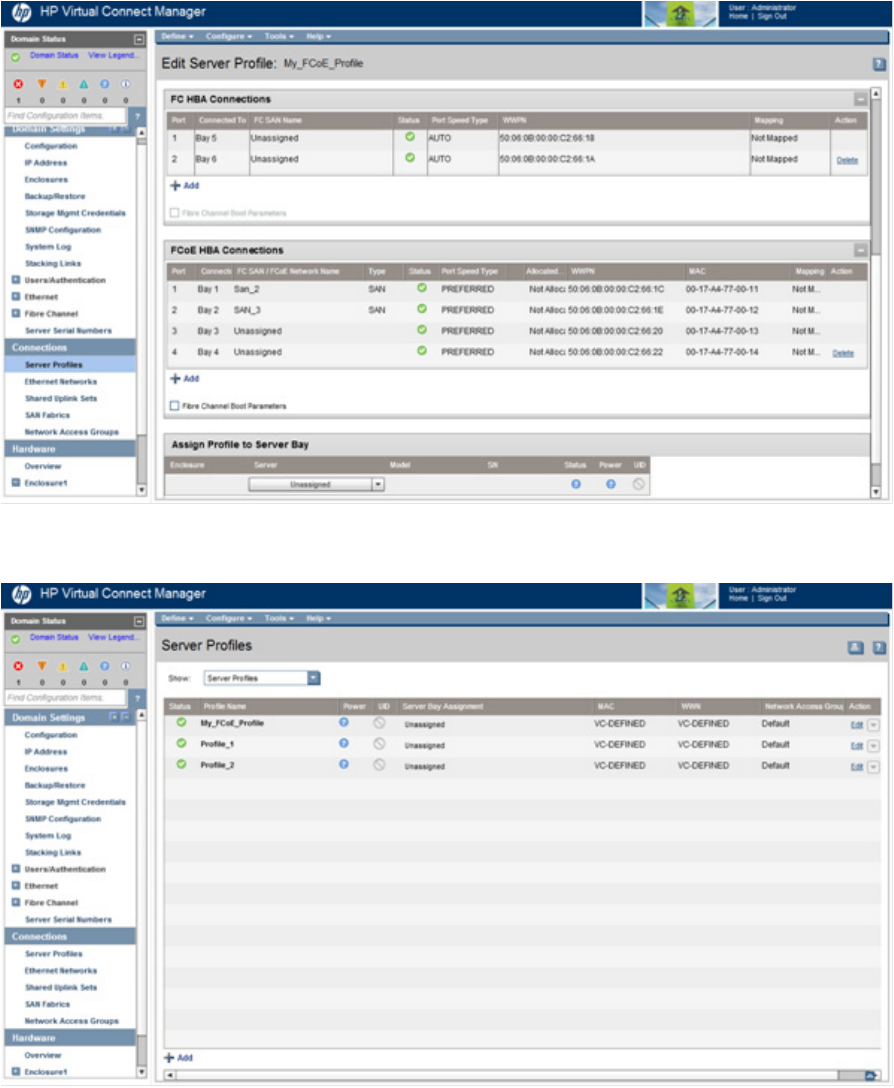Expand Users/Authentication on Server Profiles page
Viewport: 894px width, 1088px height.
point(16,869)
